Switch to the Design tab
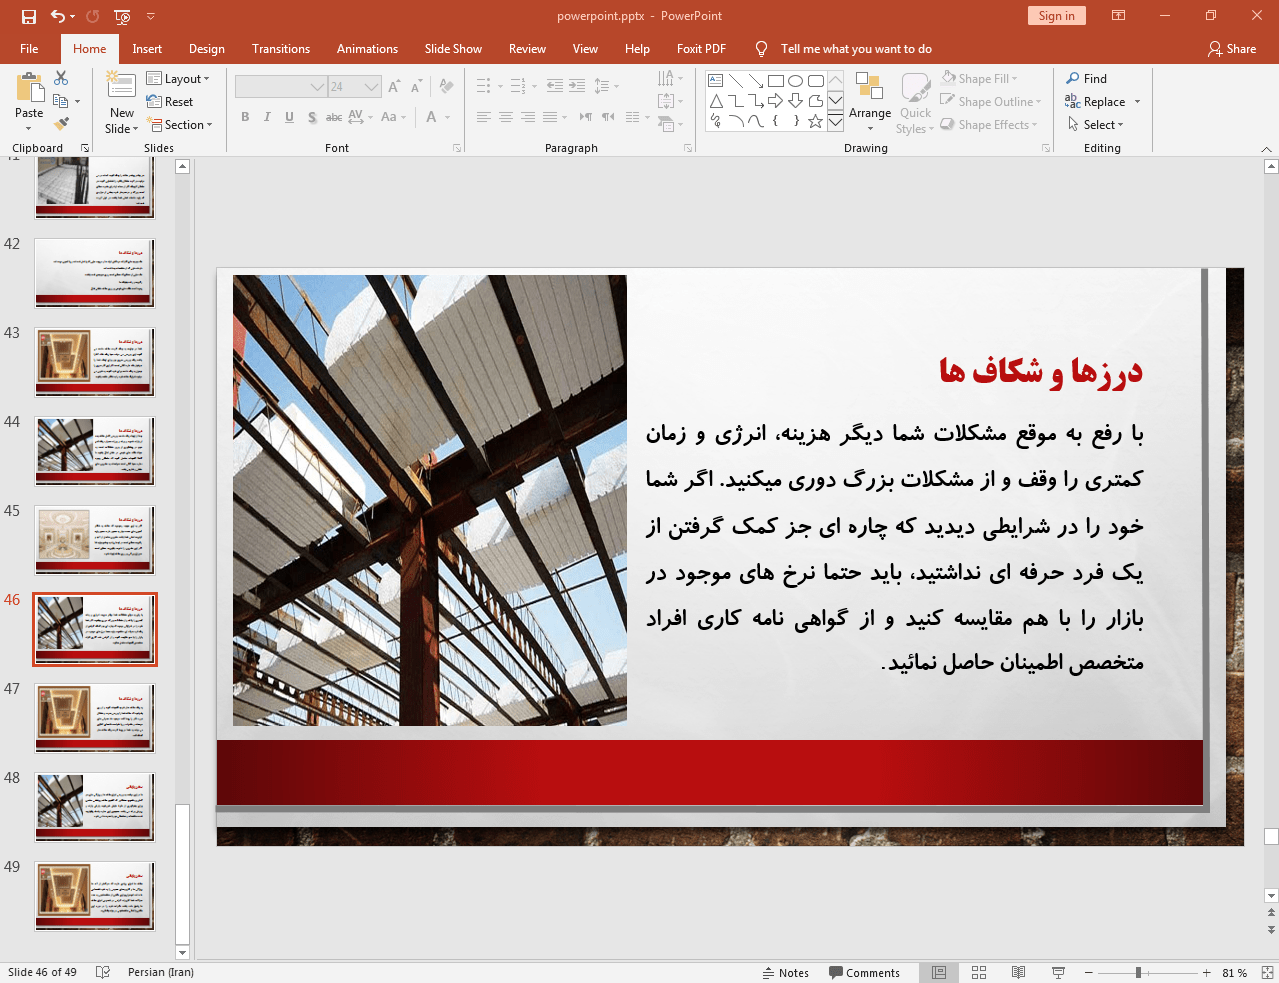Image resolution: width=1279 pixels, height=983 pixels. (x=207, y=48)
